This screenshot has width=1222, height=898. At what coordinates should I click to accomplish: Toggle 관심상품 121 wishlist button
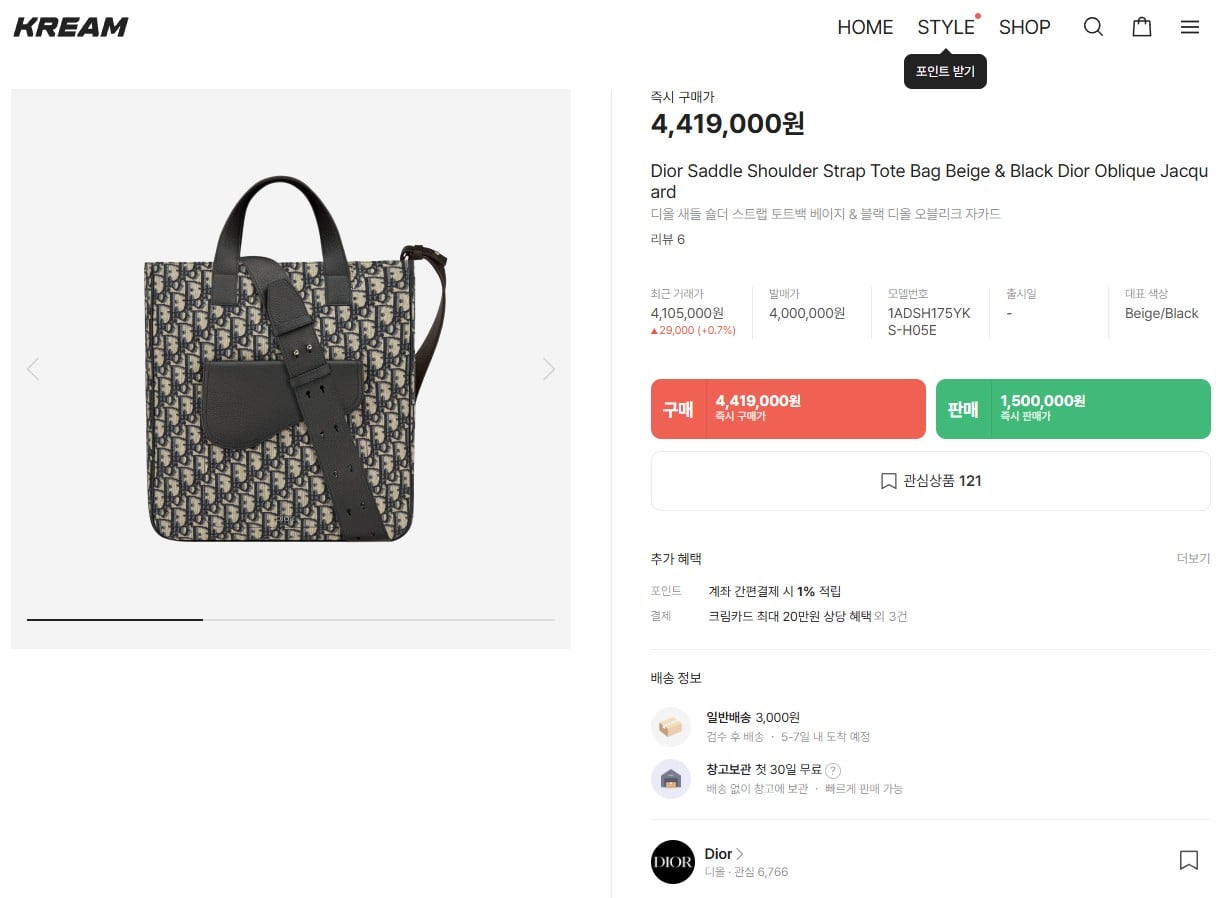[930, 481]
